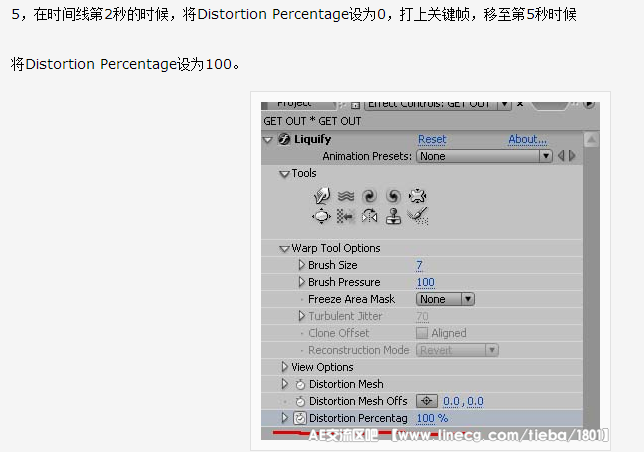Expand the Distortion Percentage property
The width and height of the screenshot is (644, 452).
coord(285,418)
